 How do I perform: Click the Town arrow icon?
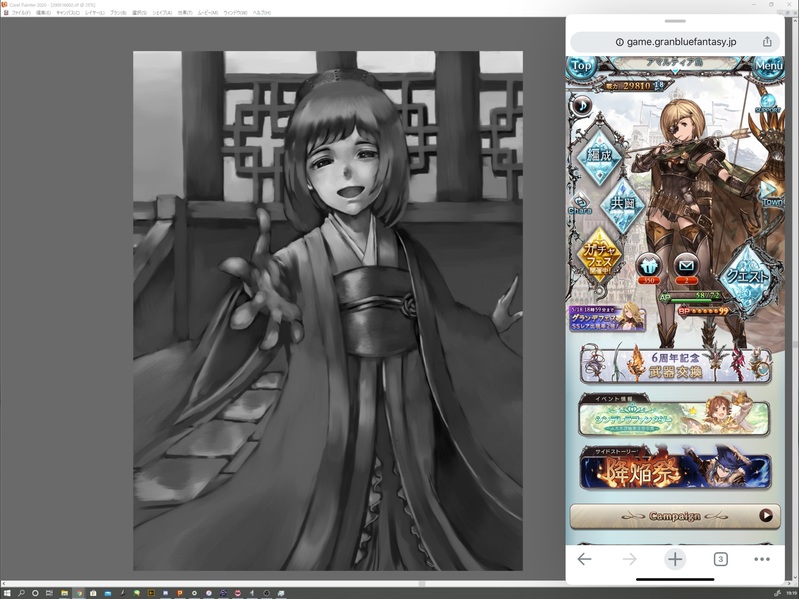[x=770, y=194]
